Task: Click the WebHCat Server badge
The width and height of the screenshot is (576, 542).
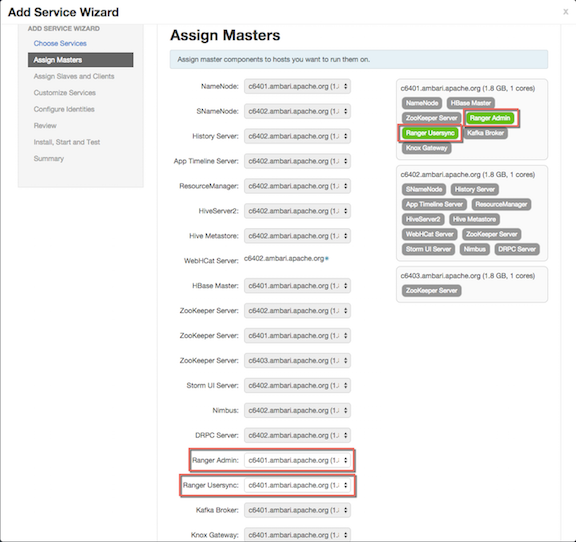Action: (429, 234)
